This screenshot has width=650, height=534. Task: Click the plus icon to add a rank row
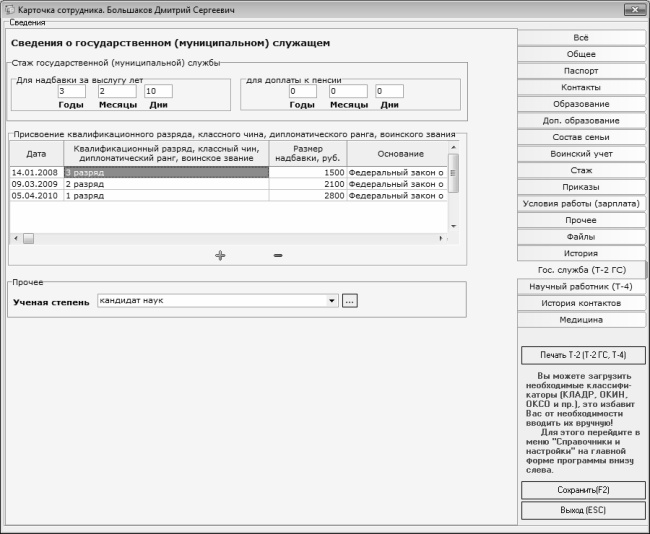pyautogui.click(x=220, y=255)
